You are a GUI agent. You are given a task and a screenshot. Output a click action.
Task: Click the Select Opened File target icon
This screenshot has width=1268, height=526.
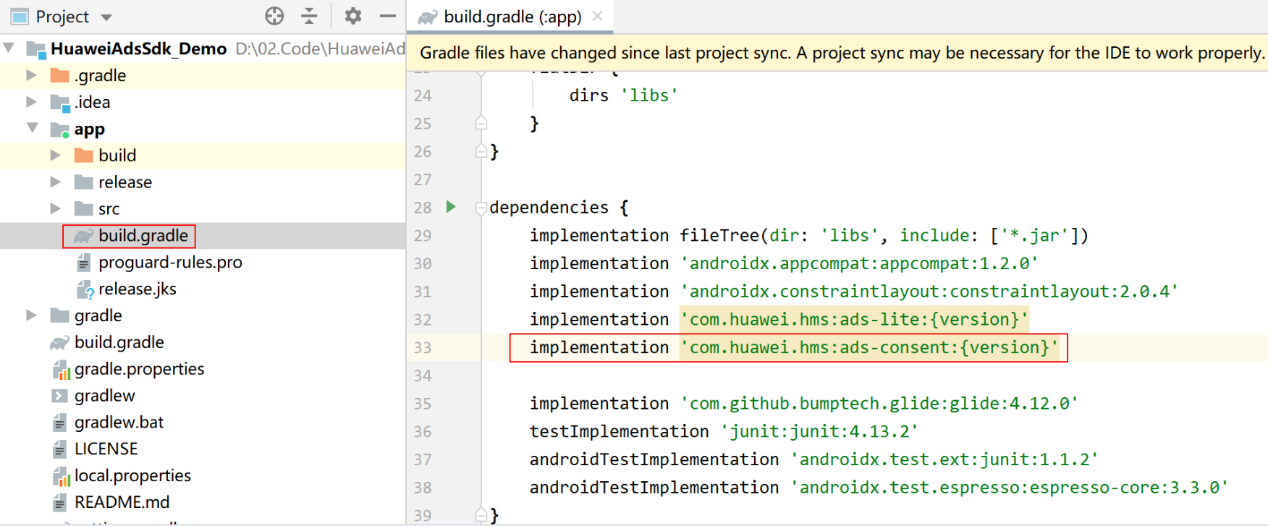(274, 16)
